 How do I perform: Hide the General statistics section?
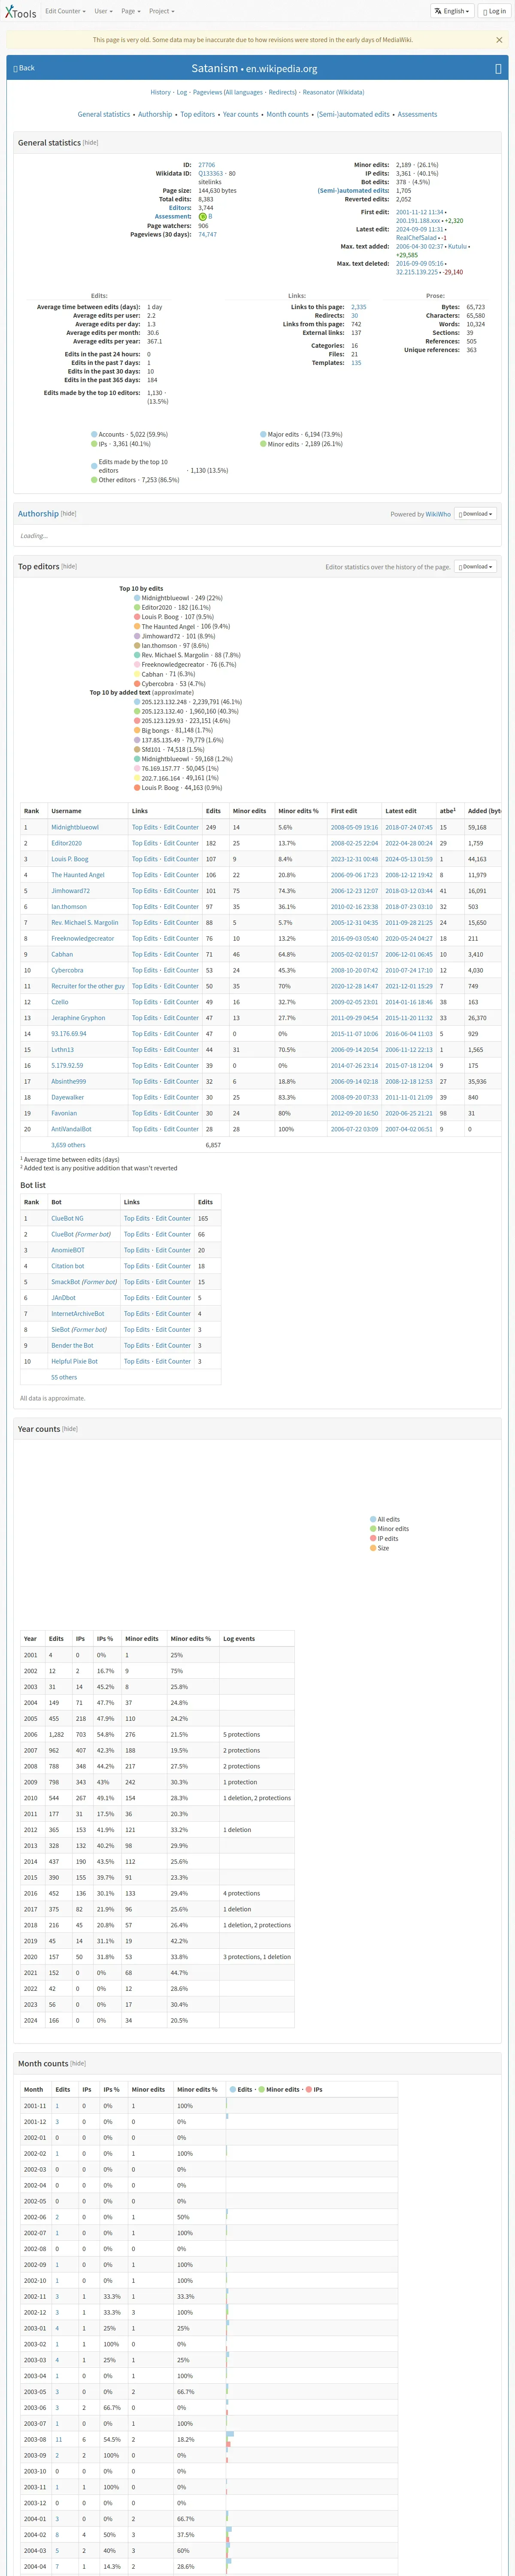[x=90, y=143]
